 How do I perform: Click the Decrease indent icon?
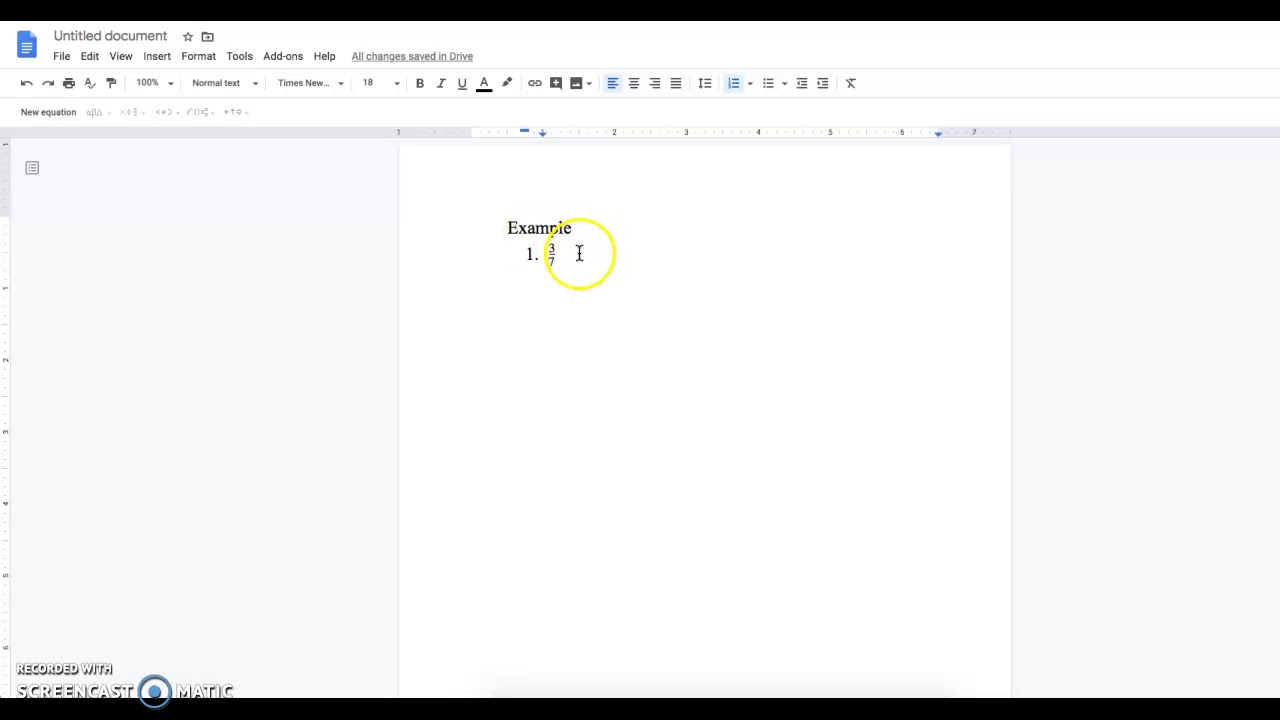802,83
